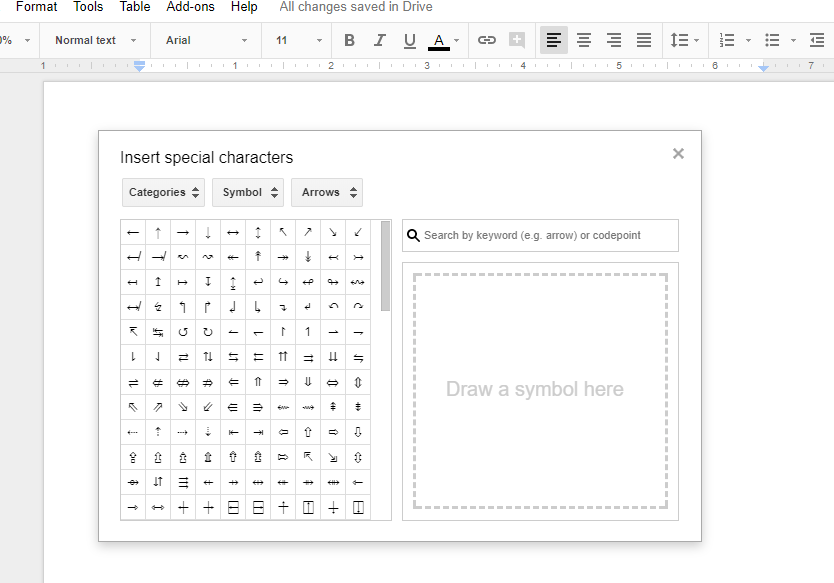Expand the Categories dropdown

164,192
